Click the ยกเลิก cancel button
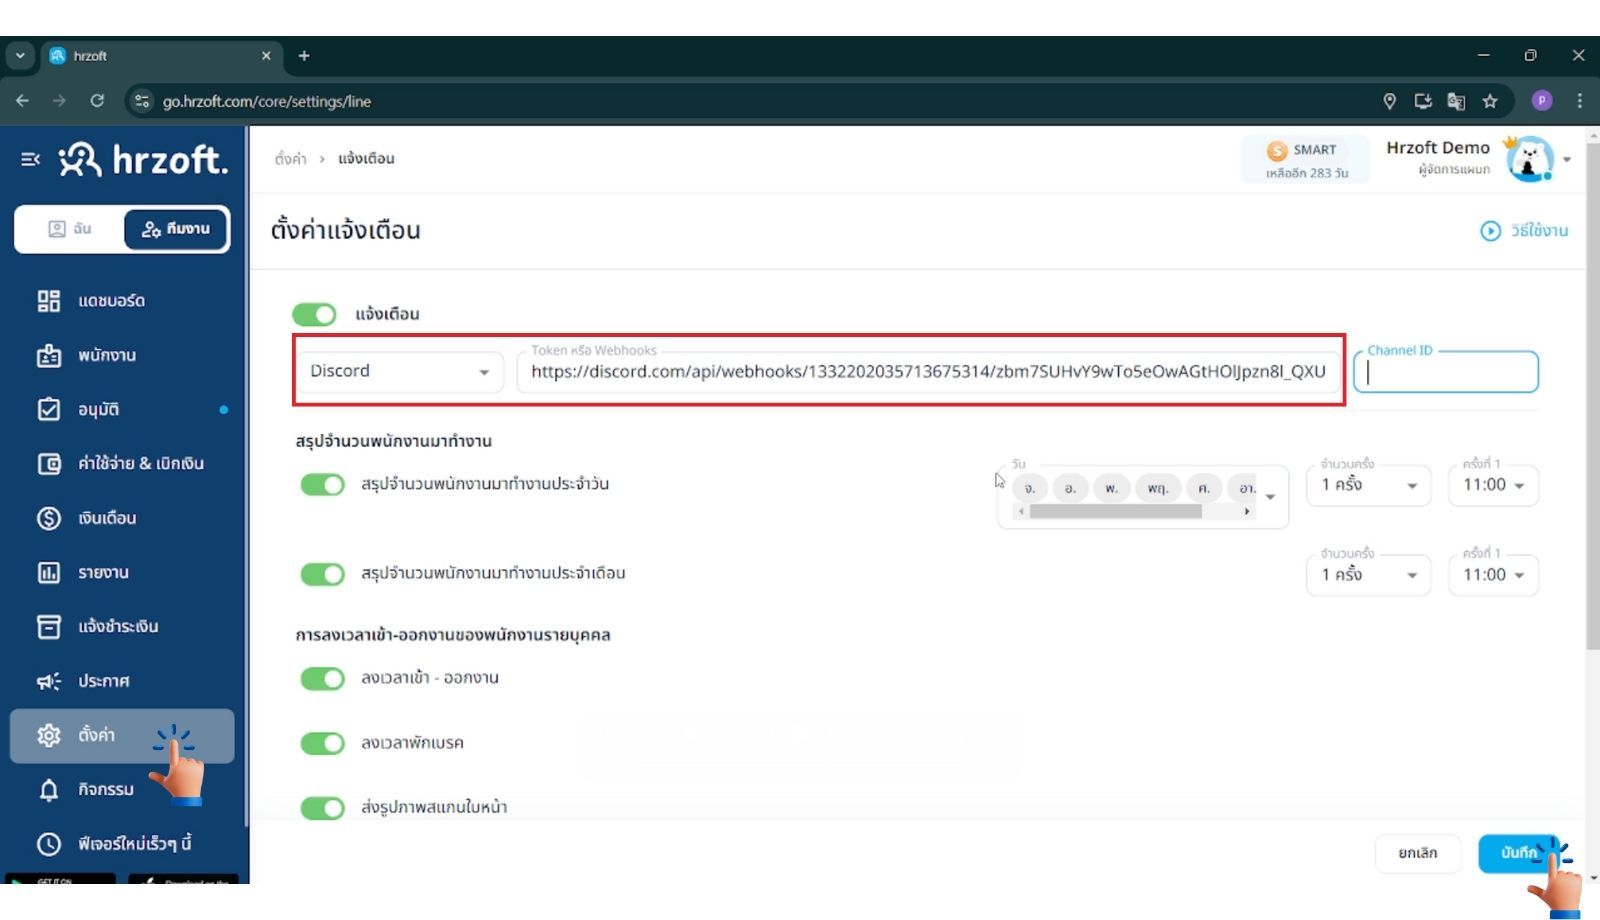 tap(1417, 853)
